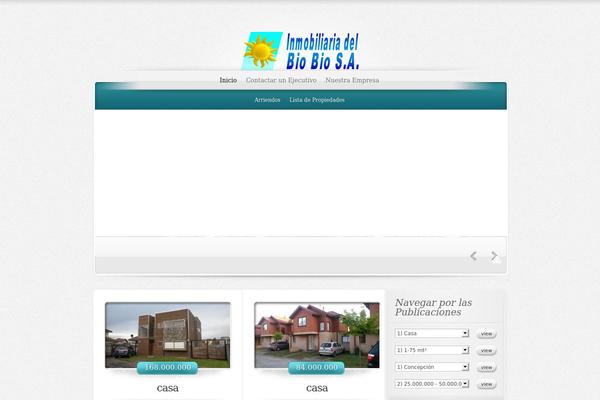Open the area dropdown showing 1-75 mt²

point(432,350)
